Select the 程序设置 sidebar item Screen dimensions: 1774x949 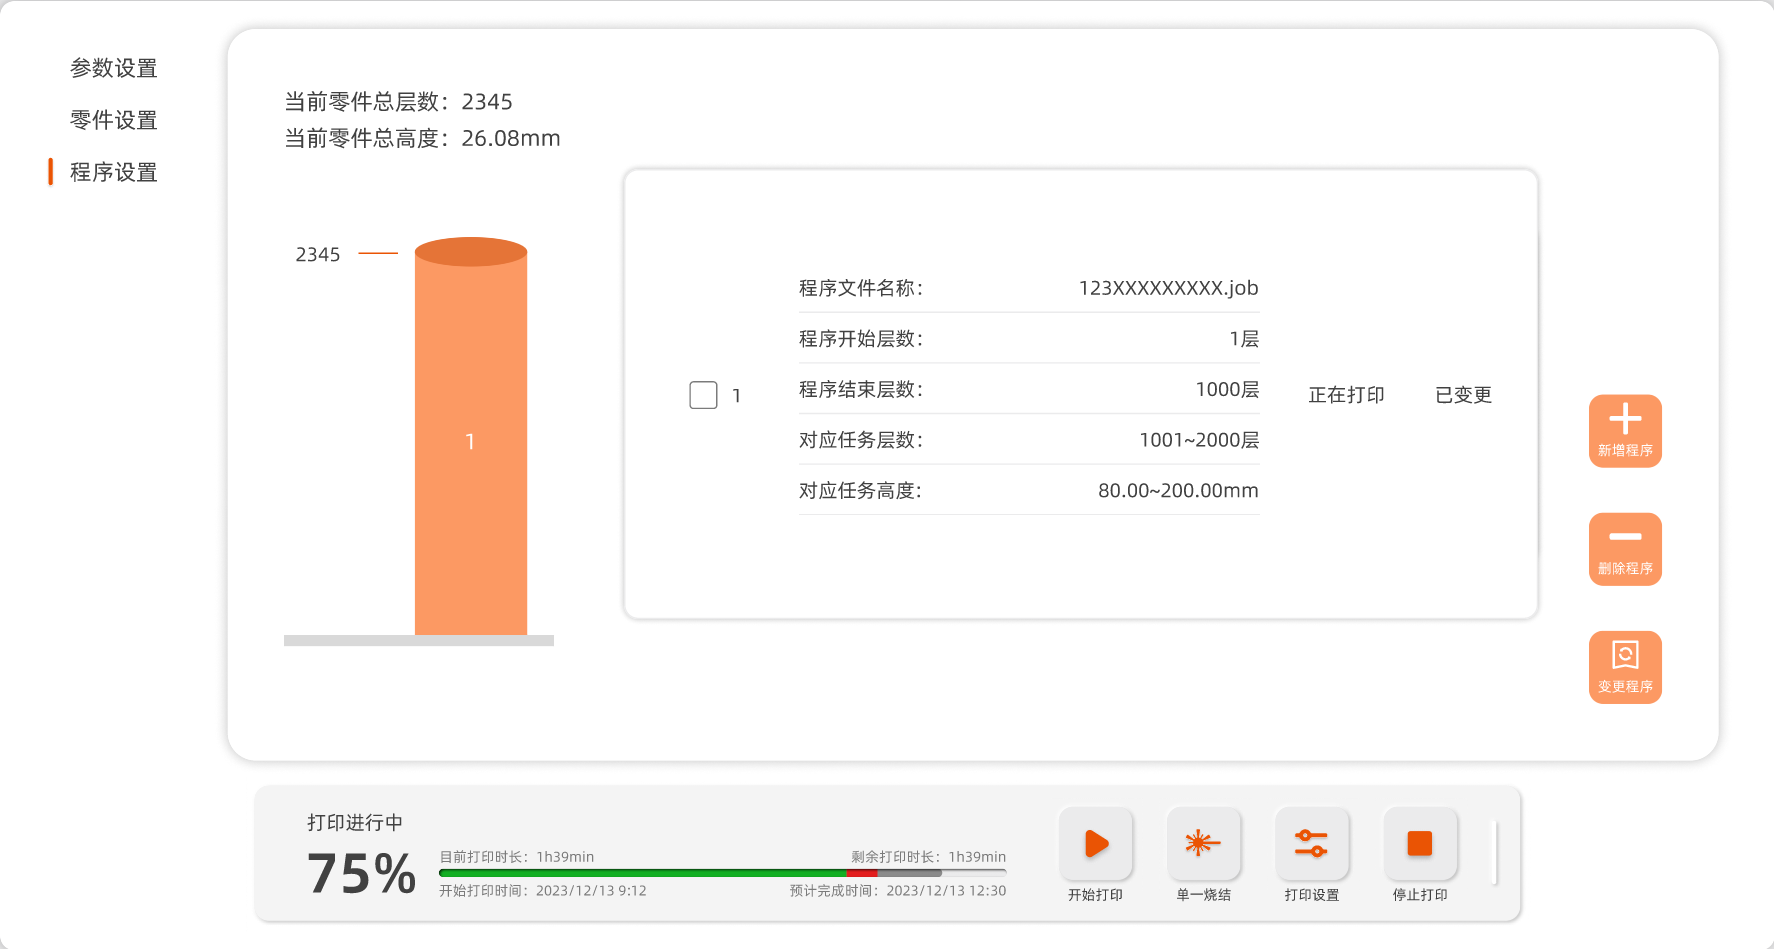coord(114,172)
